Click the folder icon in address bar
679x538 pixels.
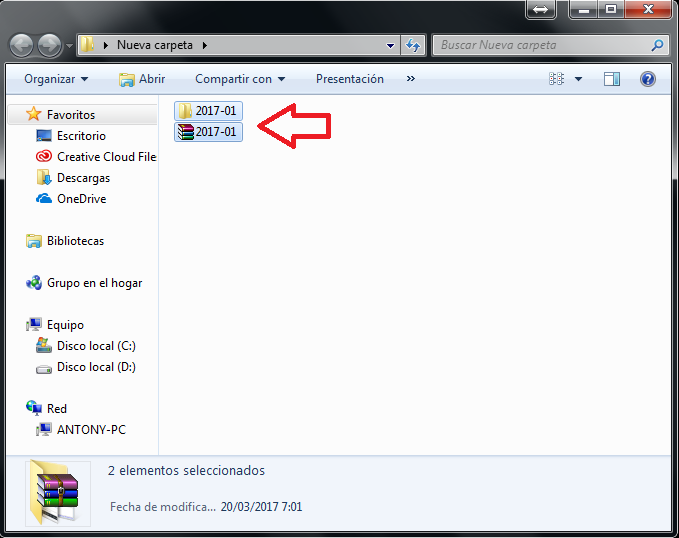coord(87,45)
